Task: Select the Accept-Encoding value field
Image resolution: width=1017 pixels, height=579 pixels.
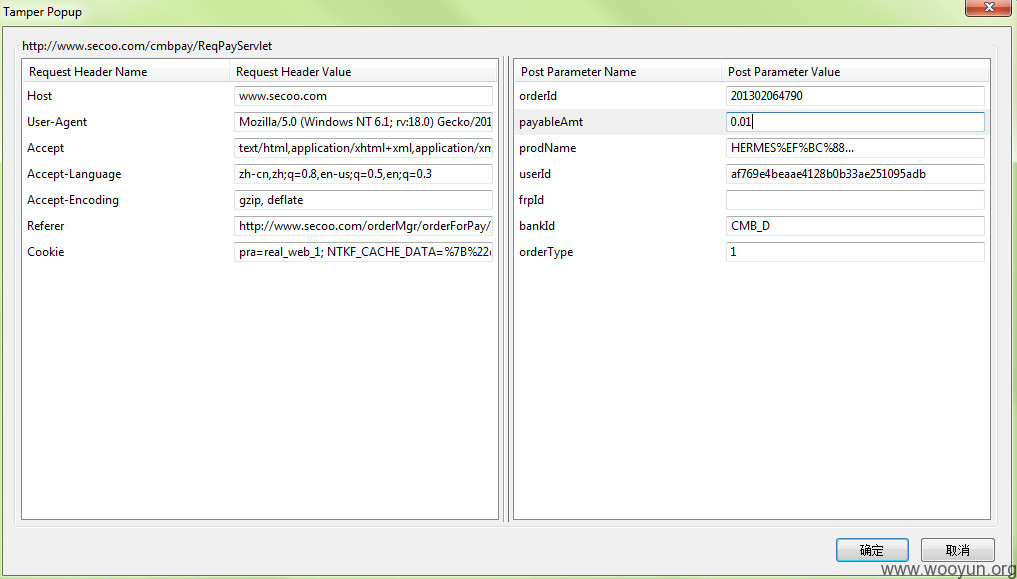Action: click(x=363, y=200)
